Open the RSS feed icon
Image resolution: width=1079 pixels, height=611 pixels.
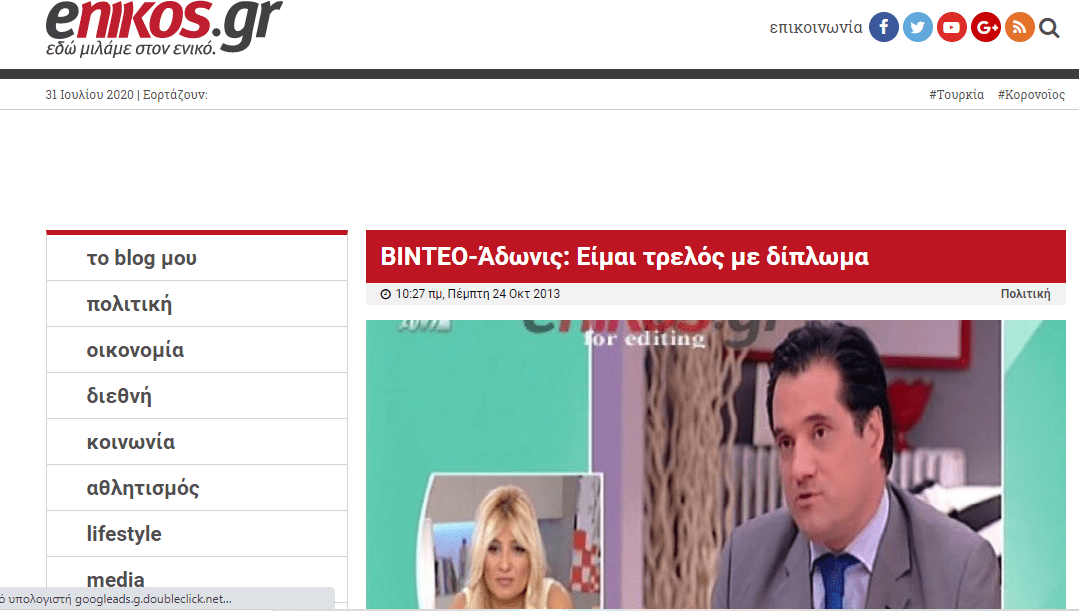point(1019,27)
